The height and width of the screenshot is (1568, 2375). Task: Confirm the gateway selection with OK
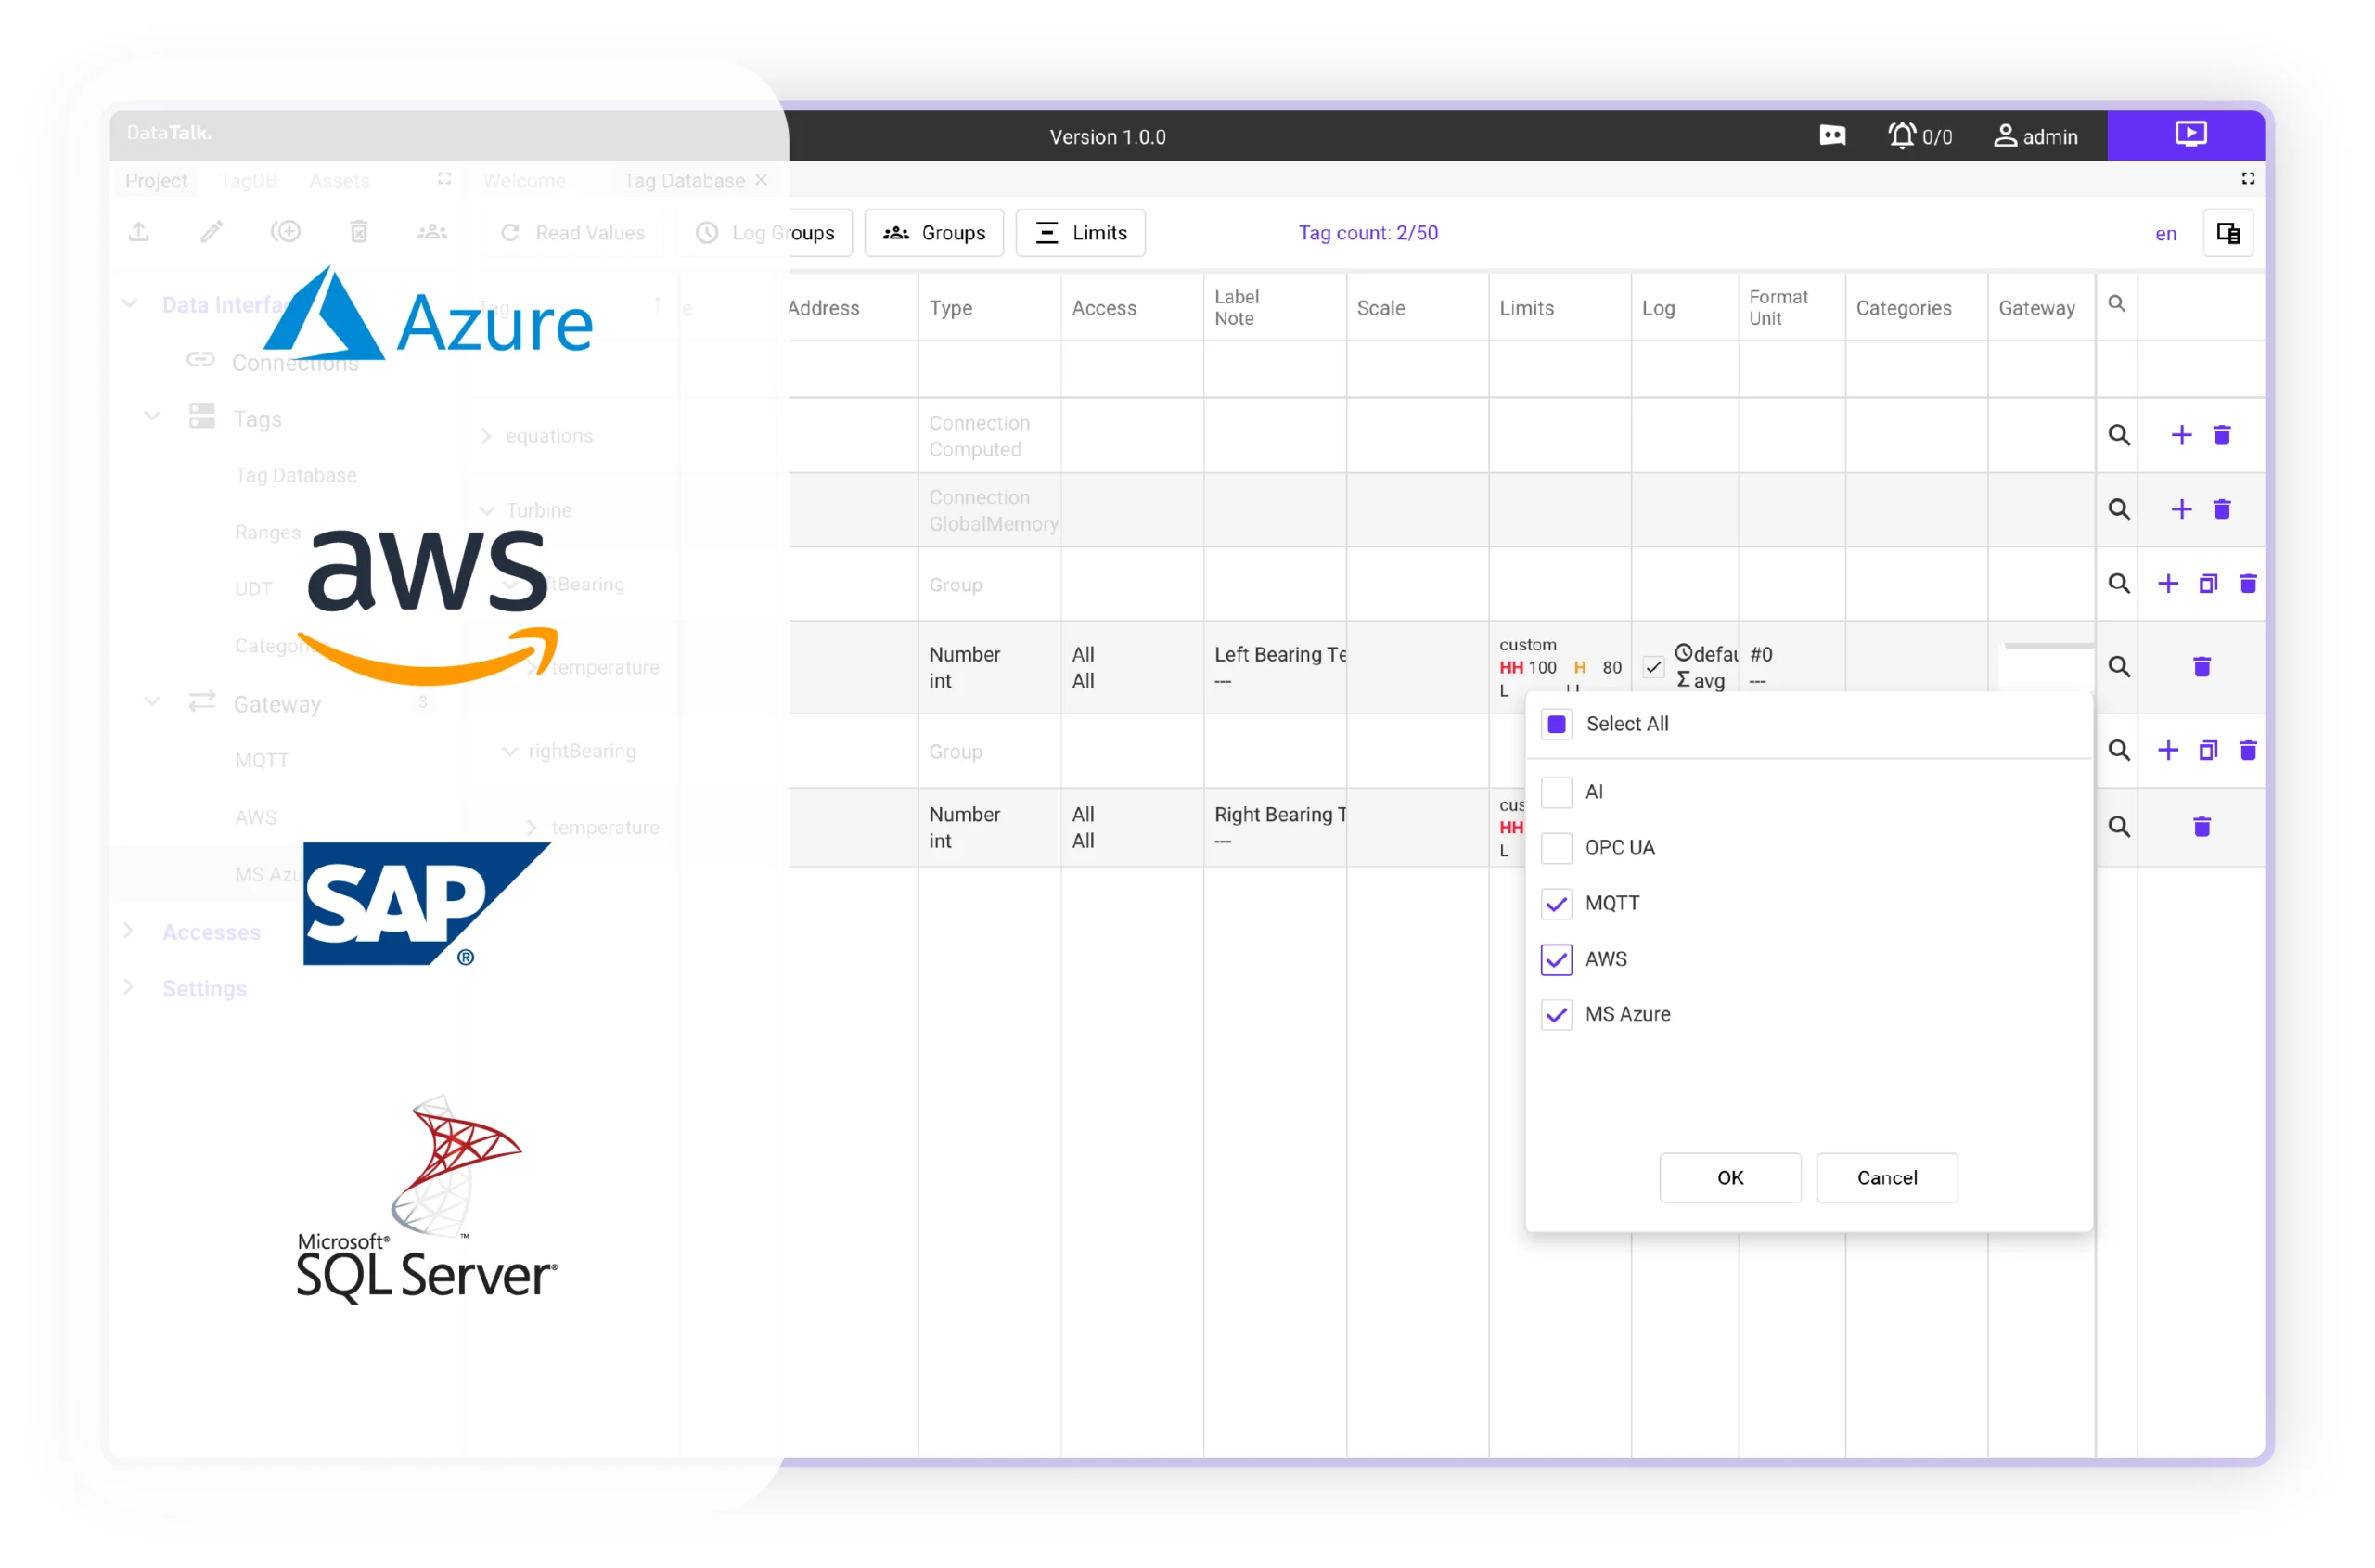pyautogui.click(x=1730, y=1178)
